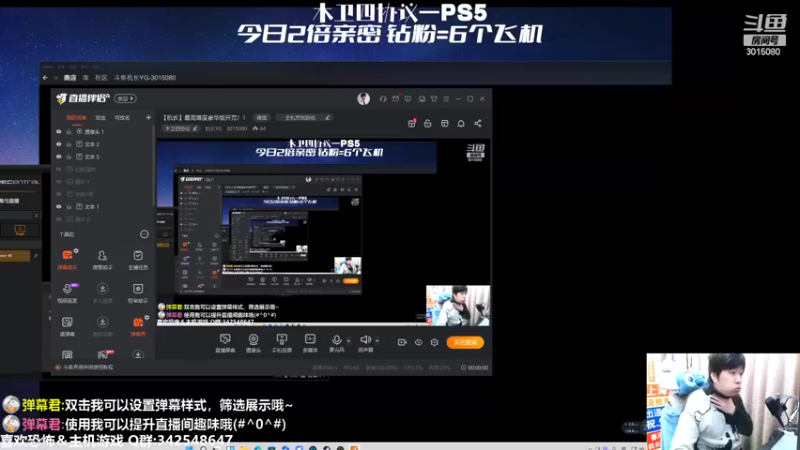Select the highlighted orange scene tab
This screenshot has height=450, width=800.
click(77, 118)
